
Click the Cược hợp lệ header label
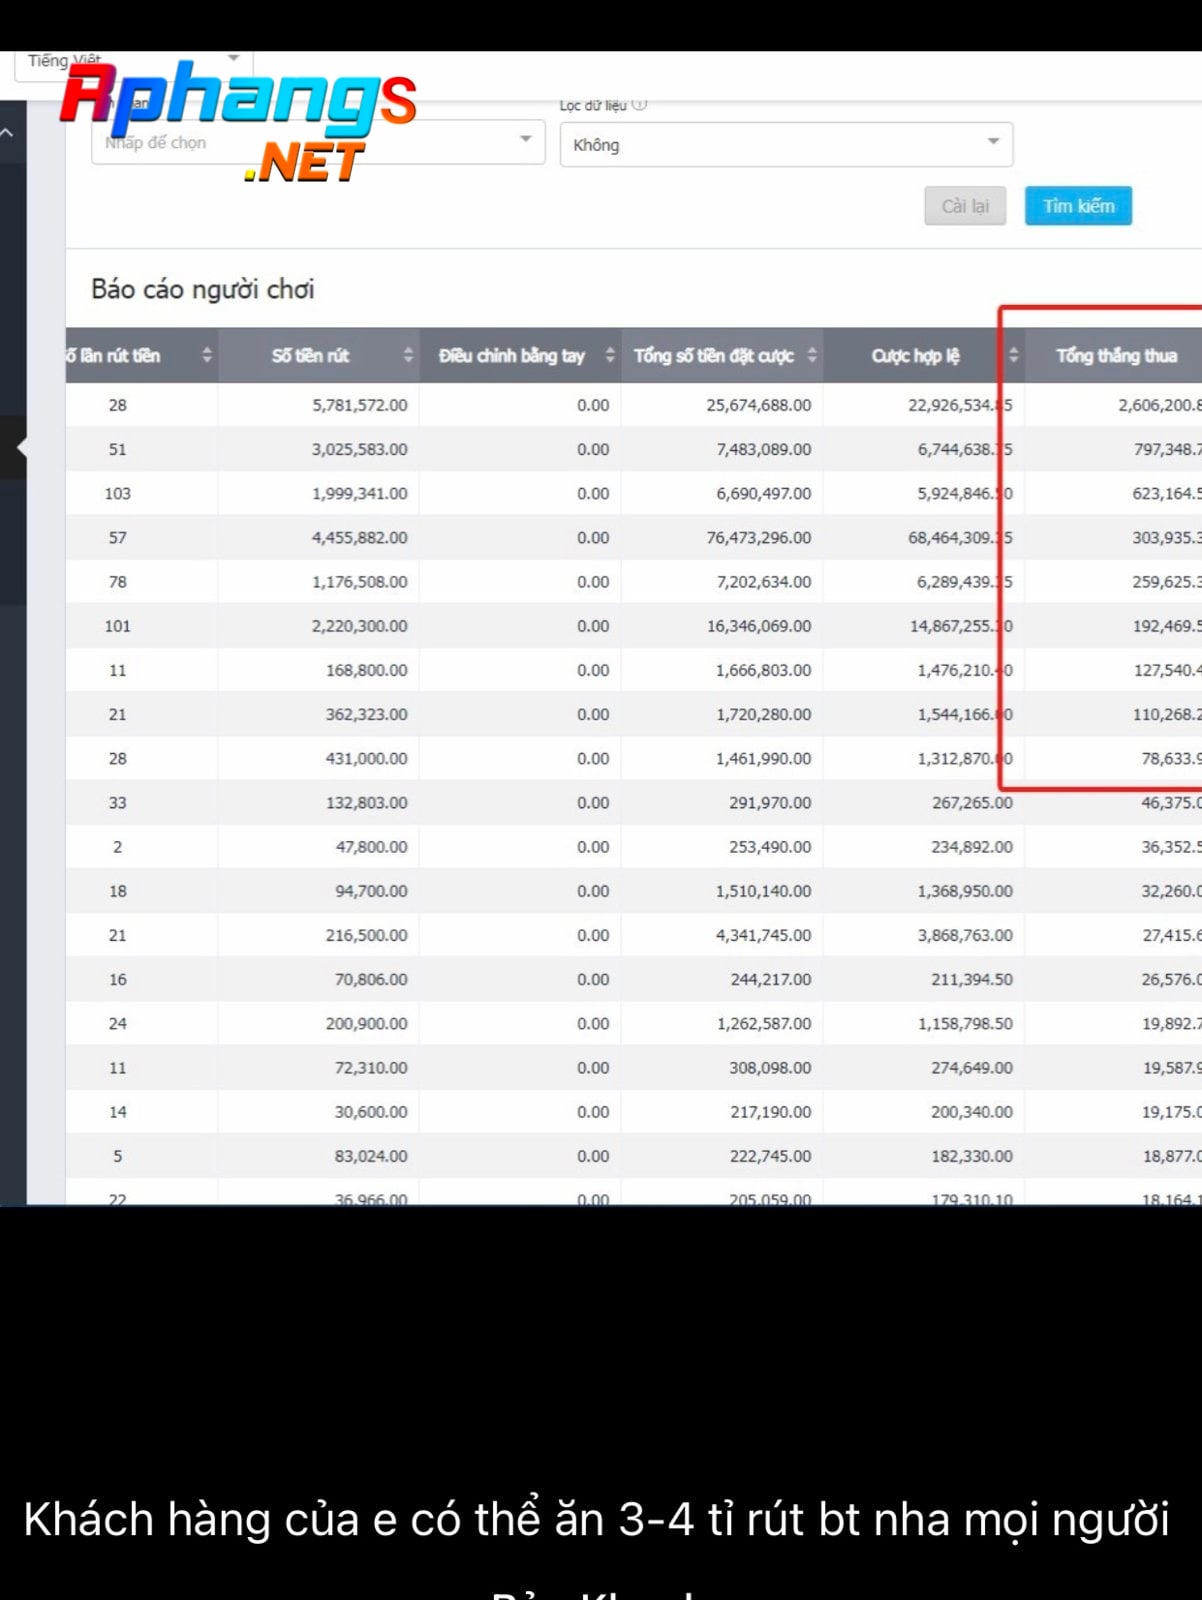[x=915, y=356]
